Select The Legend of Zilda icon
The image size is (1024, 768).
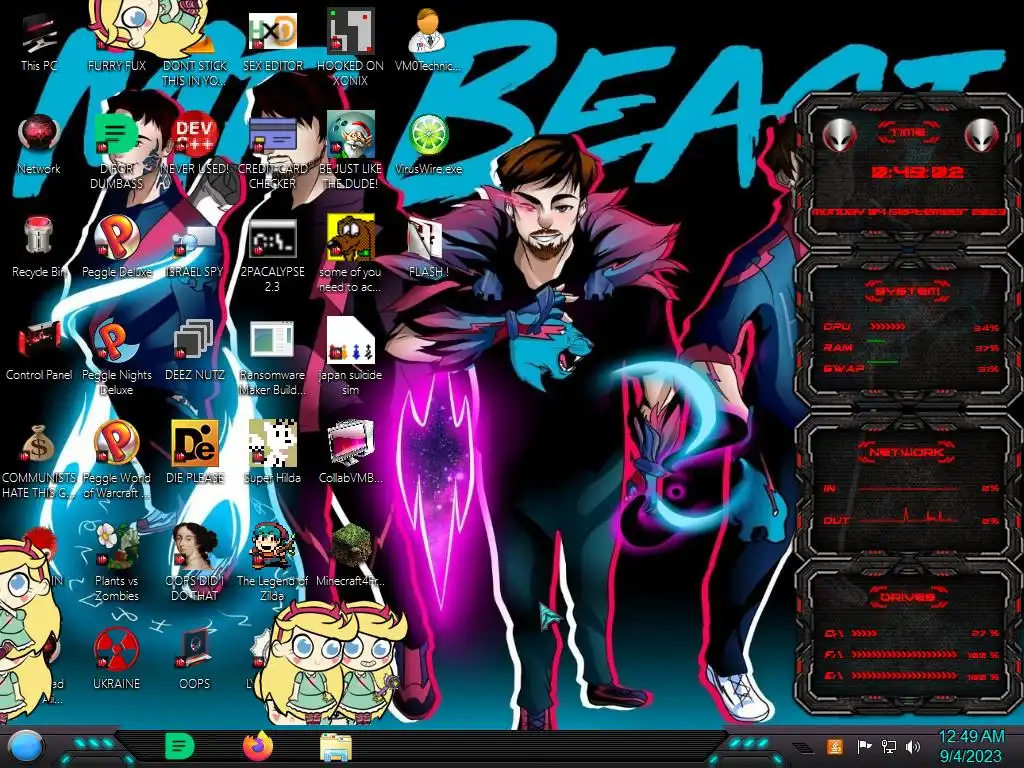point(272,563)
